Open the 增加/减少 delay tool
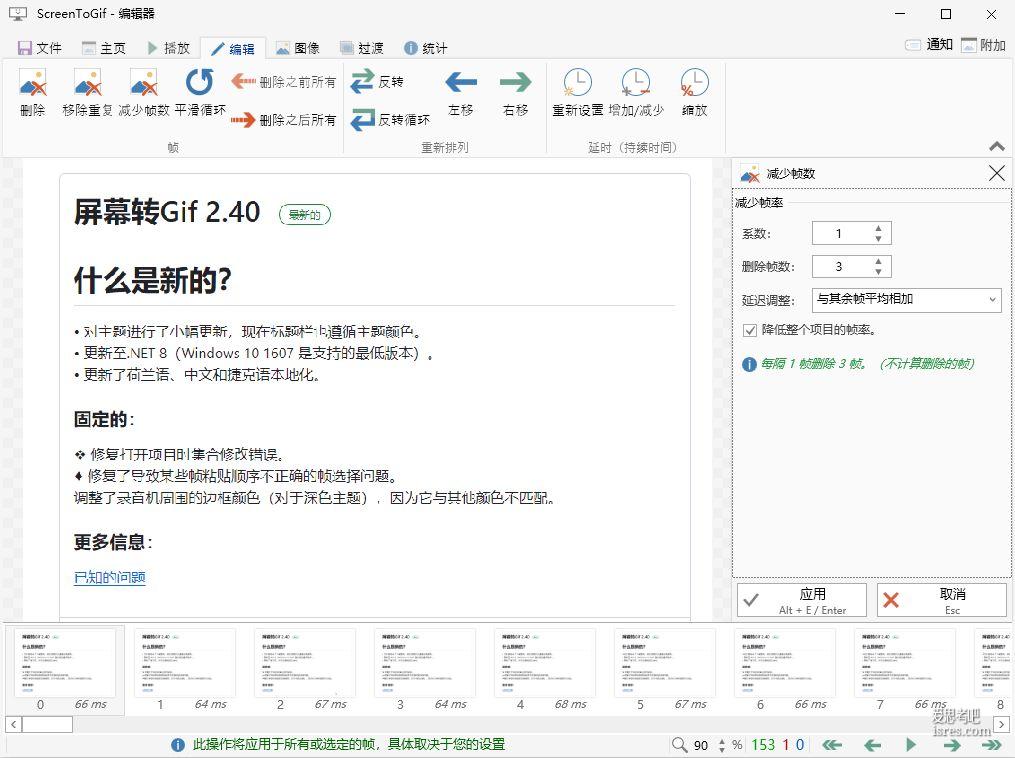1015x758 pixels. pos(636,93)
